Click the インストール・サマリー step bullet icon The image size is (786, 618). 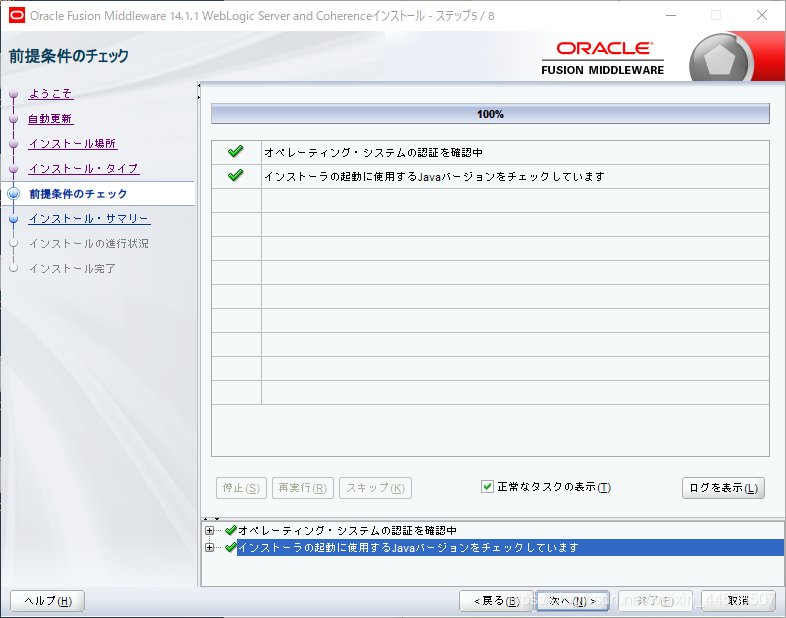coord(14,219)
